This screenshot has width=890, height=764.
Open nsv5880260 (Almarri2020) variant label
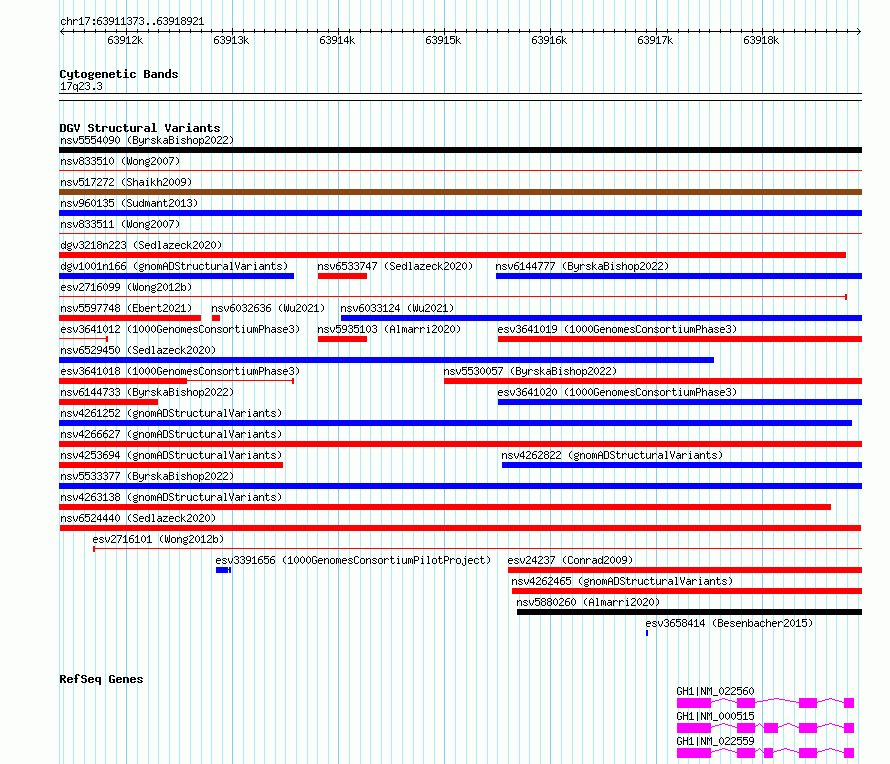click(x=588, y=602)
